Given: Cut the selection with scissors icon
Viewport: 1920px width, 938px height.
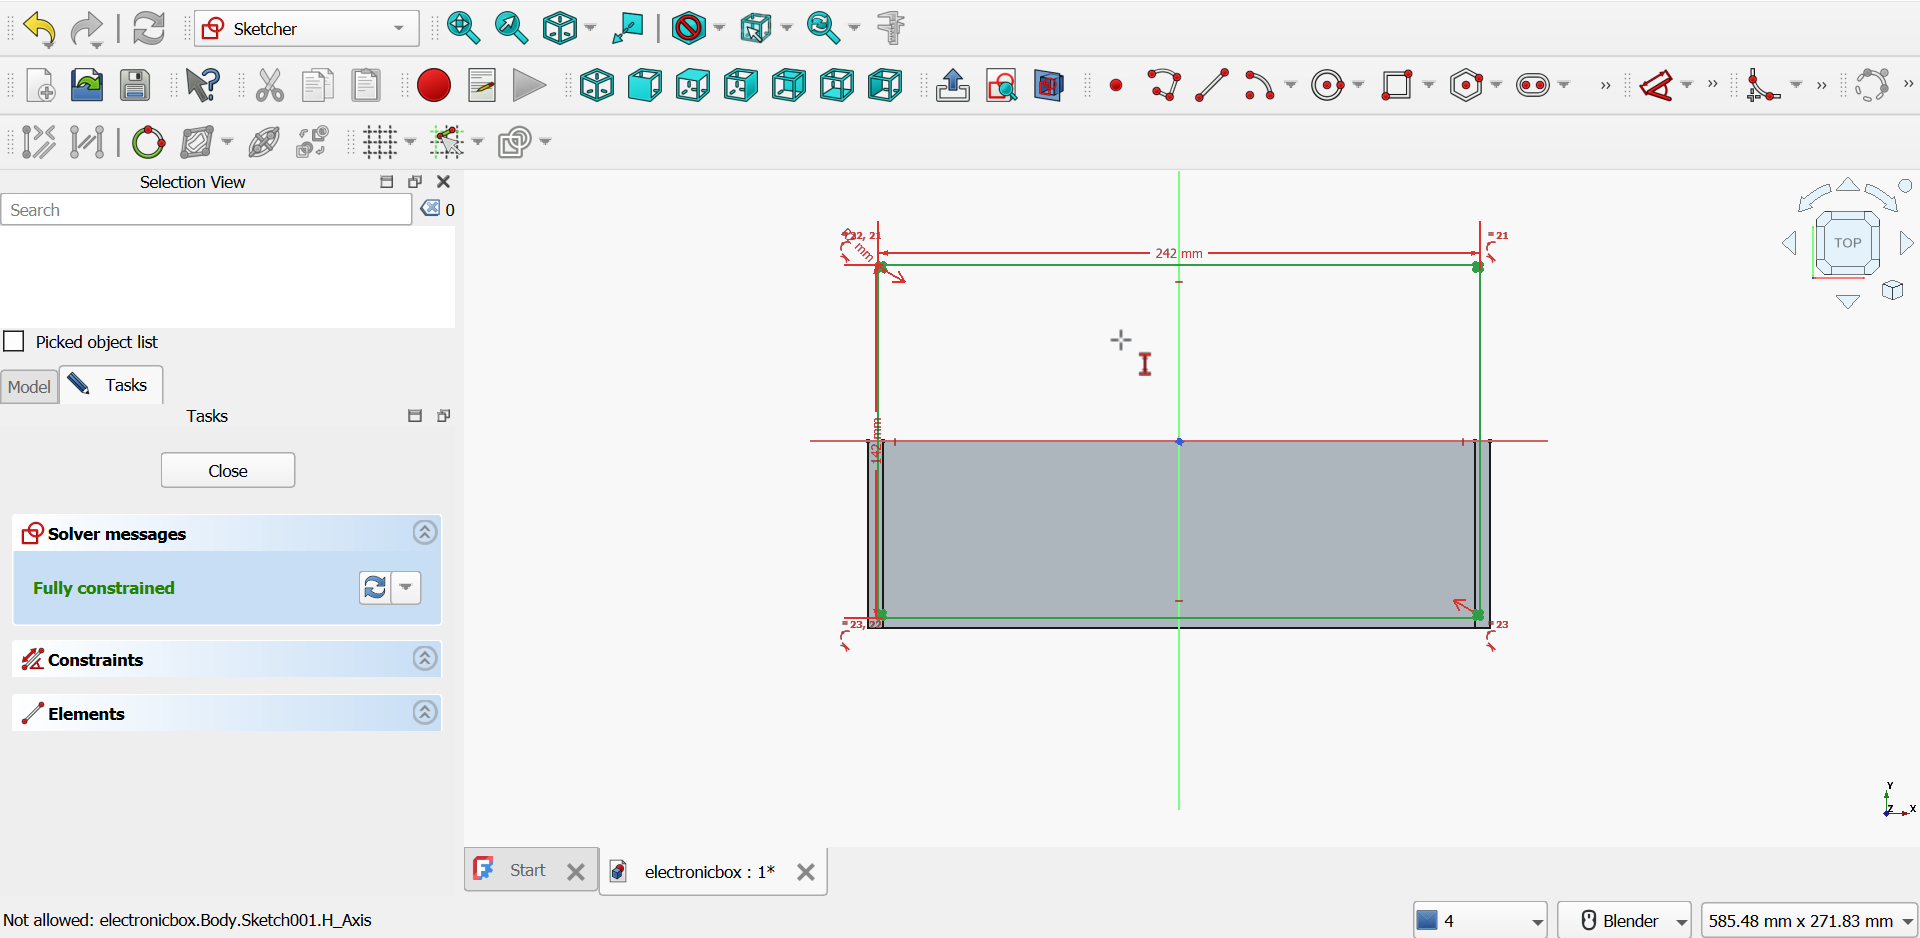Looking at the screenshot, I should tap(269, 86).
